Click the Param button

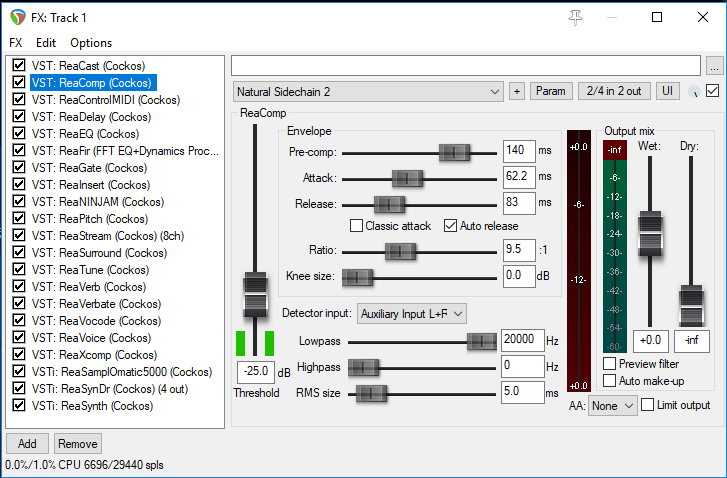point(551,91)
